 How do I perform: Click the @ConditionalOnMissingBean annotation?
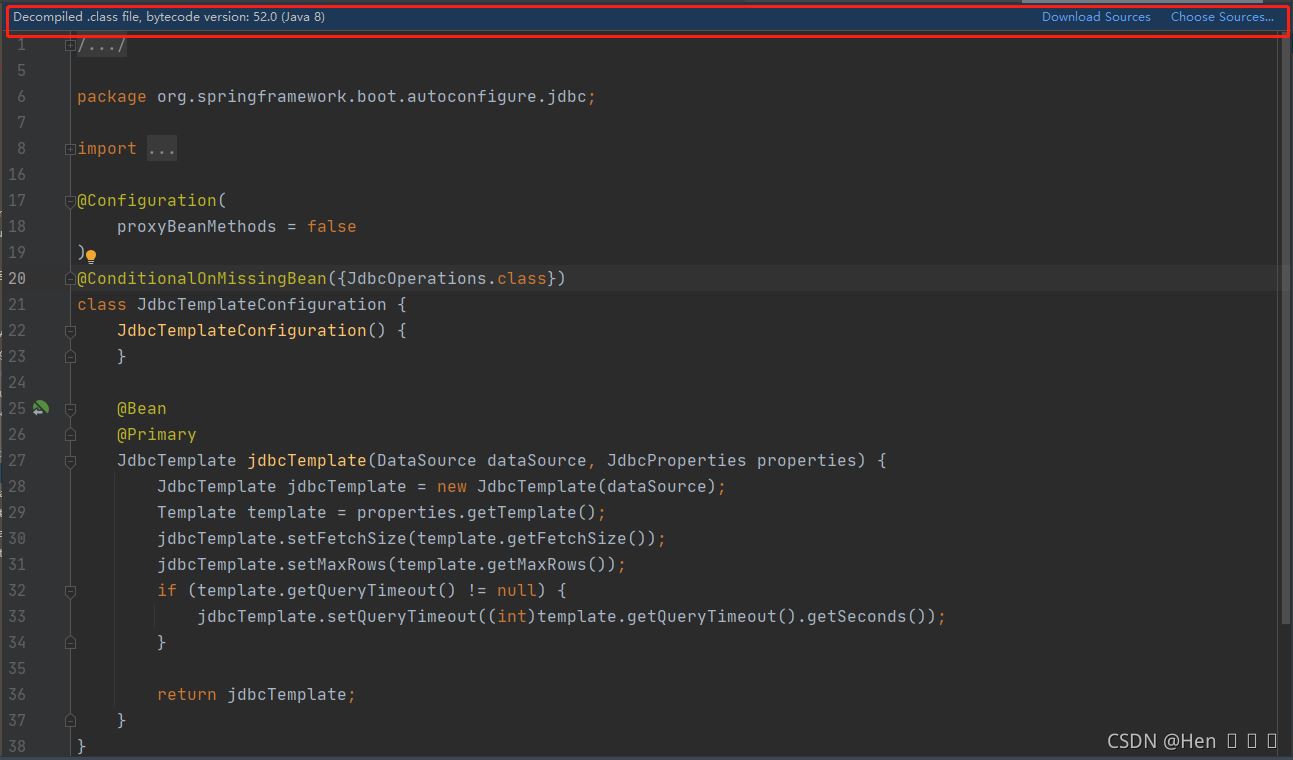(202, 279)
